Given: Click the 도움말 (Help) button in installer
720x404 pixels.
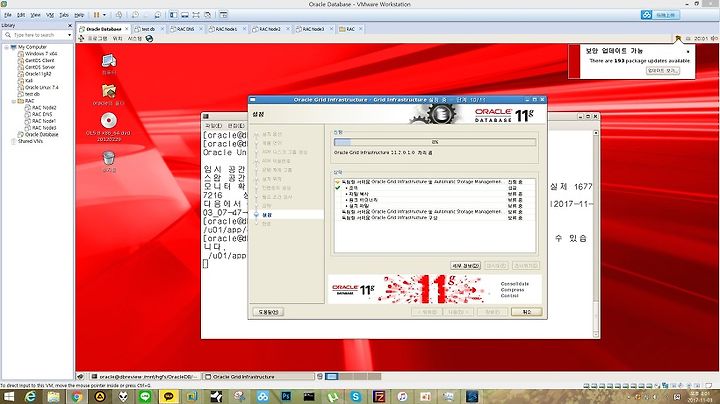Looking at the screenshot, I should point(268,312).
